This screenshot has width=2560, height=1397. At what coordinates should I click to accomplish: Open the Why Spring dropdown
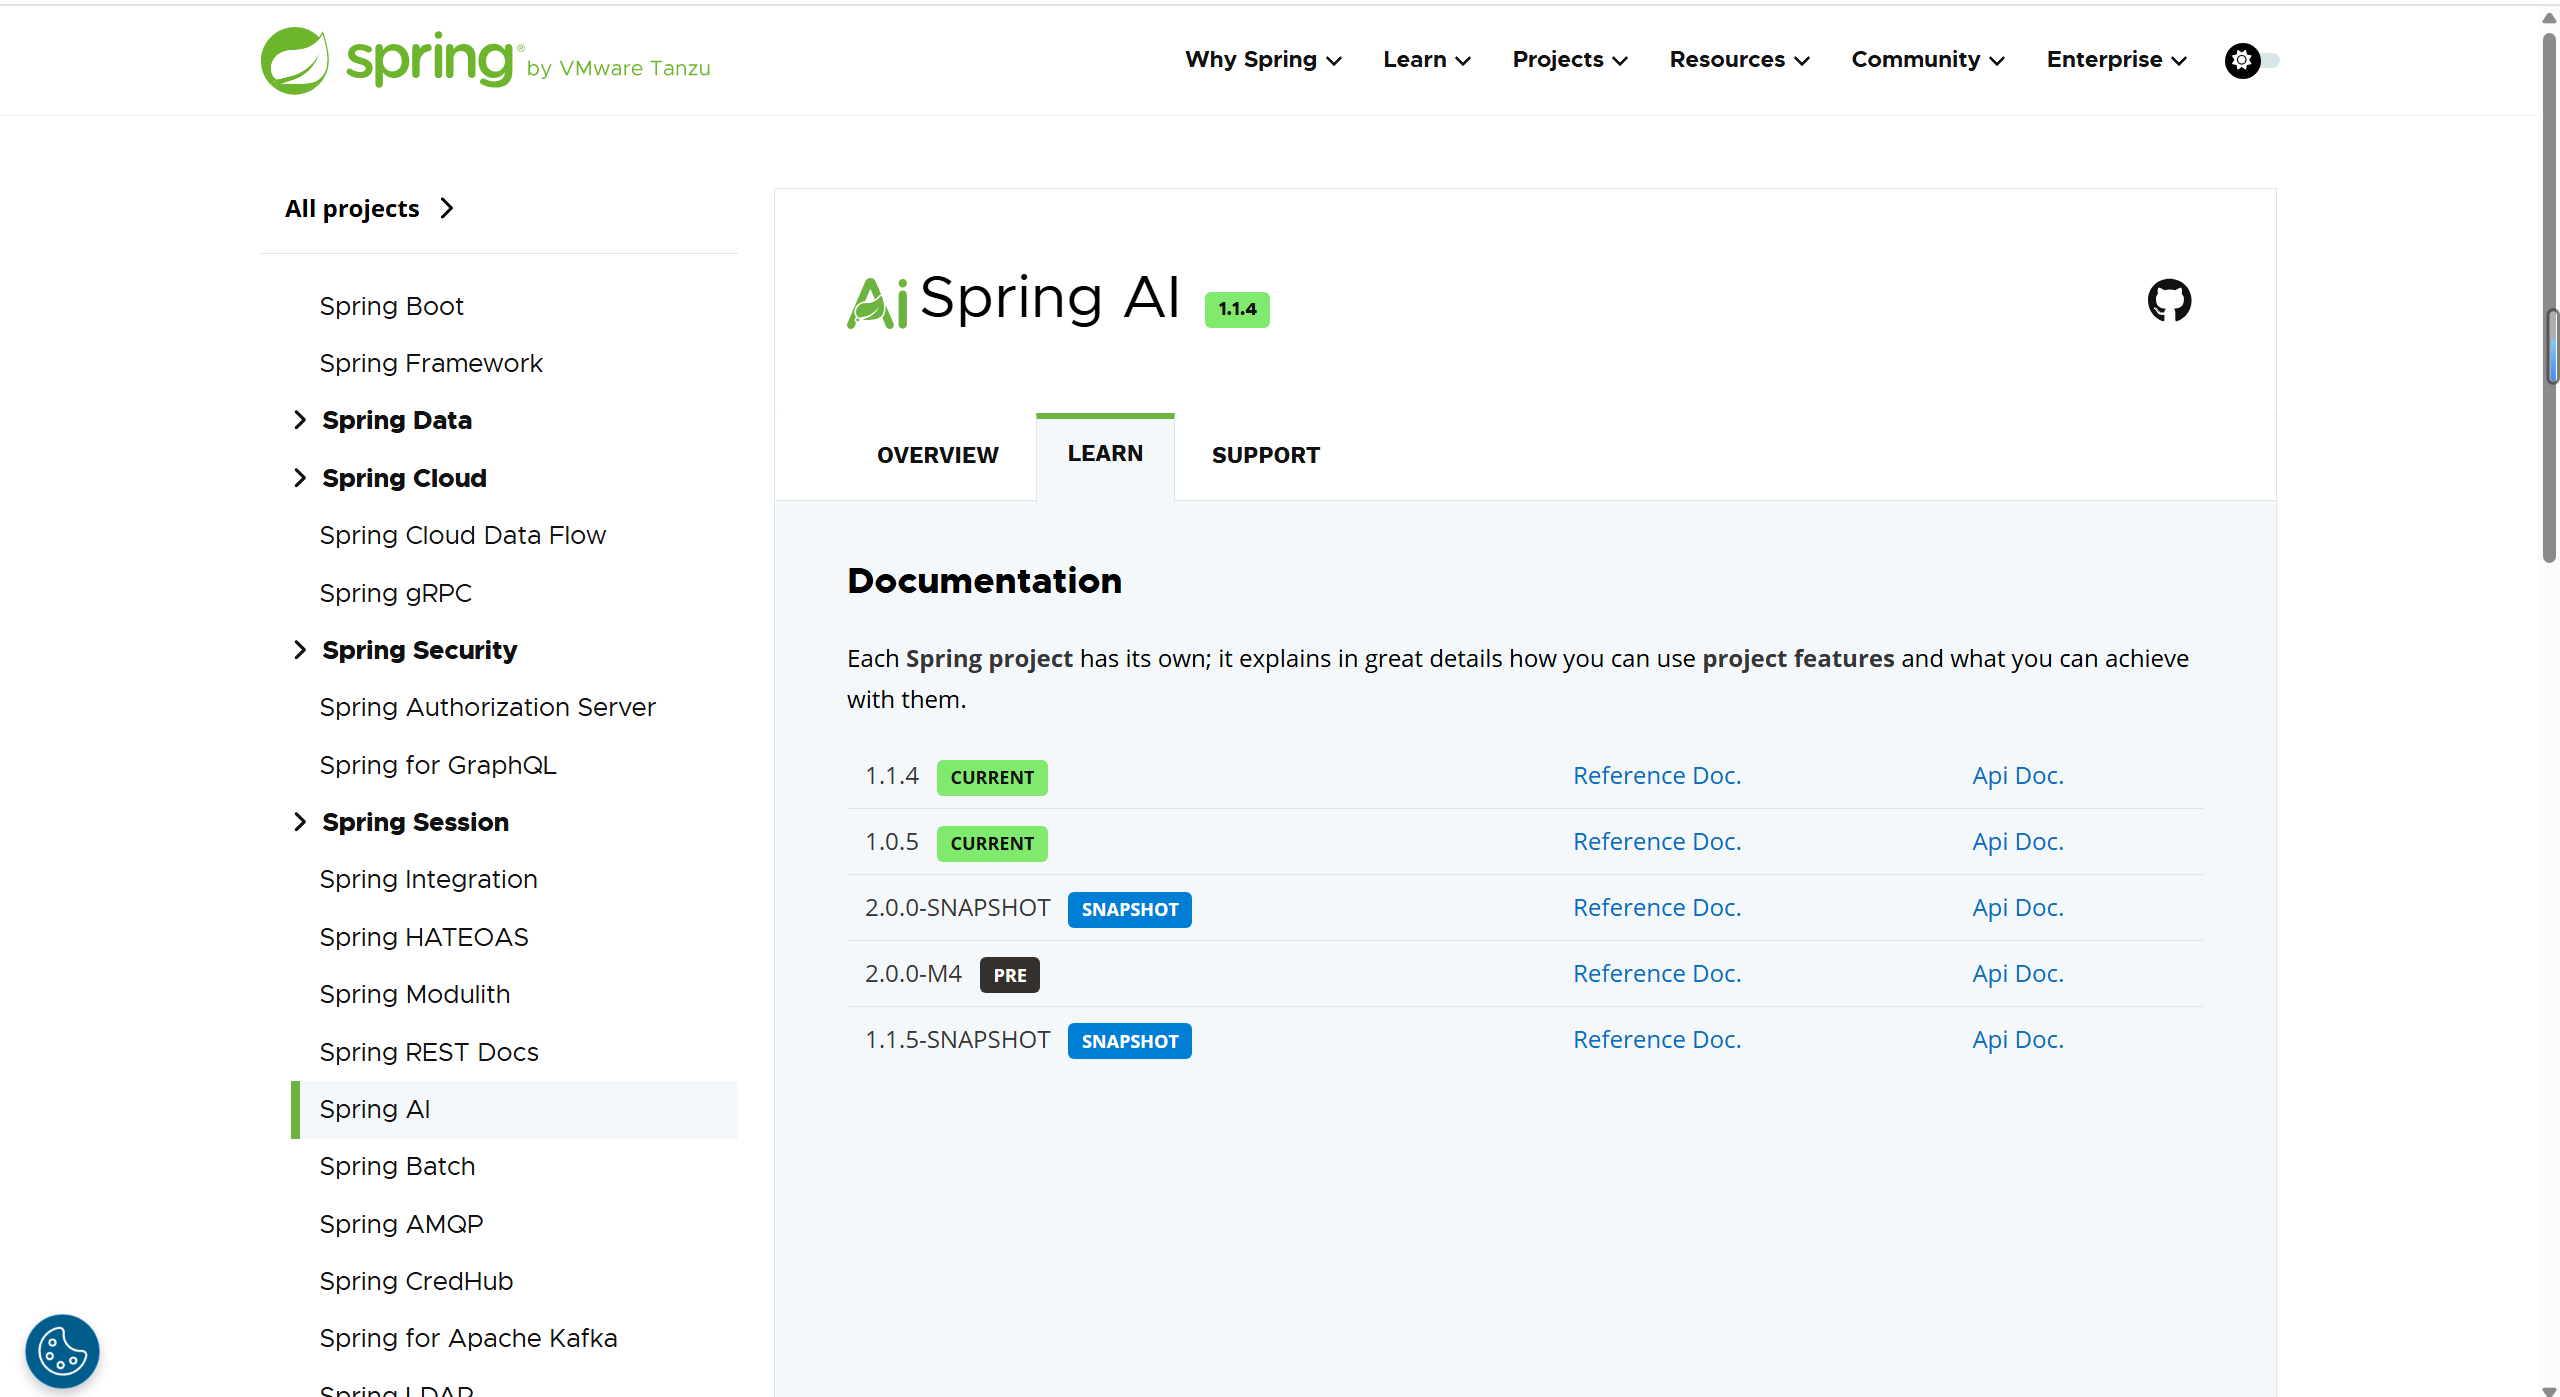[1262, 60]
